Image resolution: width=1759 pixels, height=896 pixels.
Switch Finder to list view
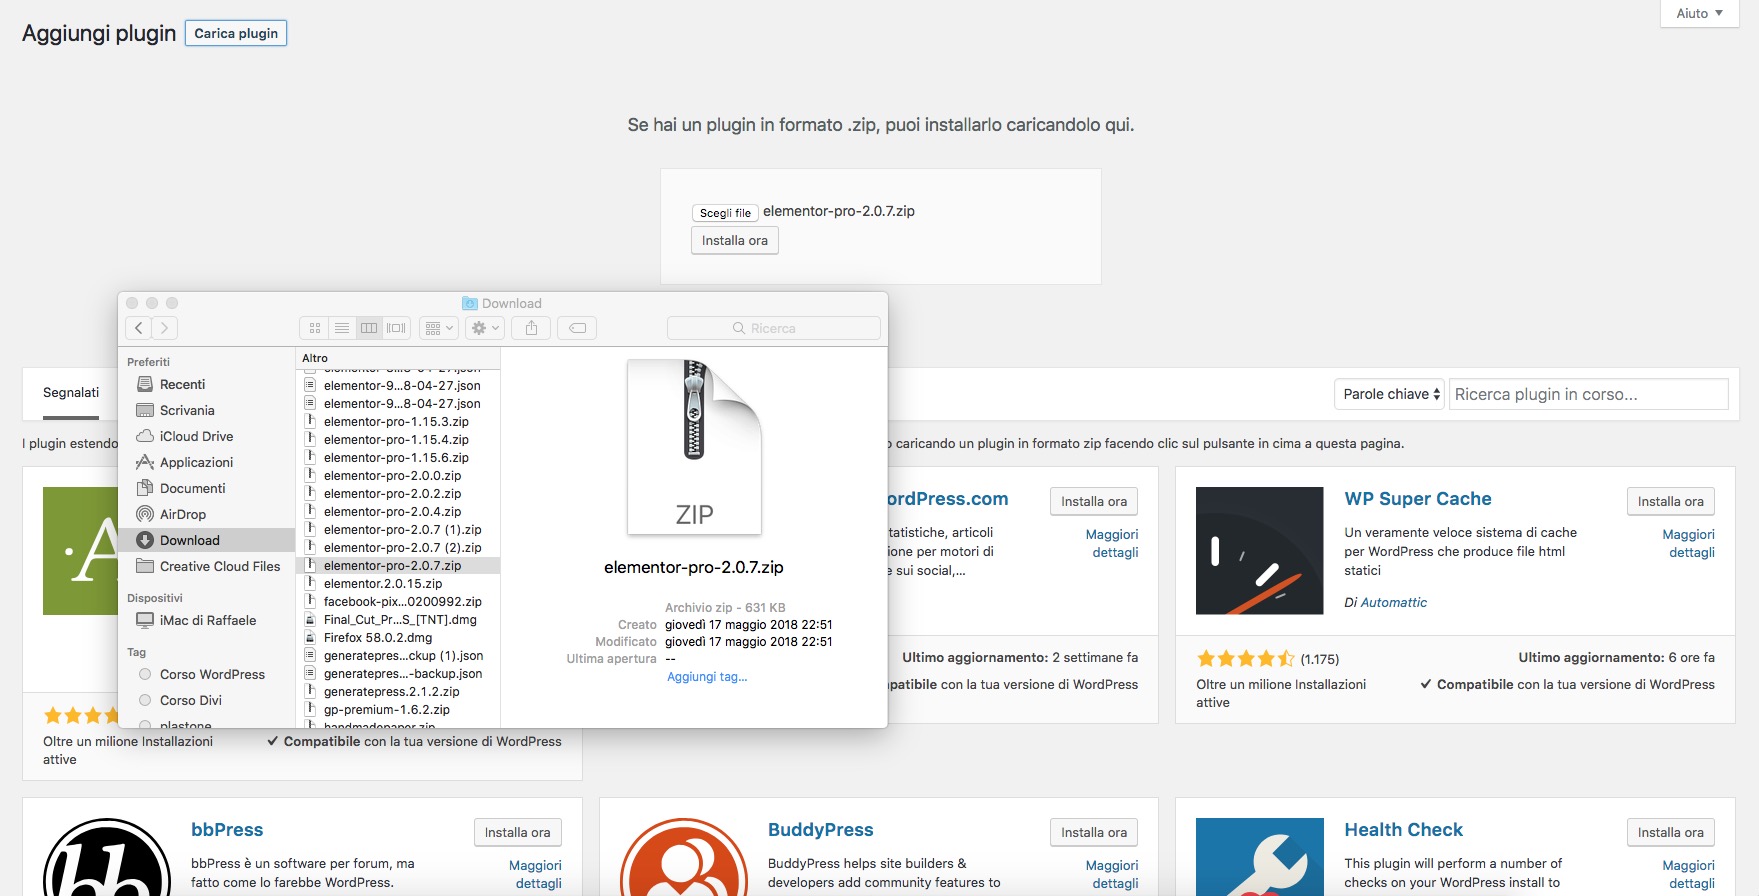(342, 328)
